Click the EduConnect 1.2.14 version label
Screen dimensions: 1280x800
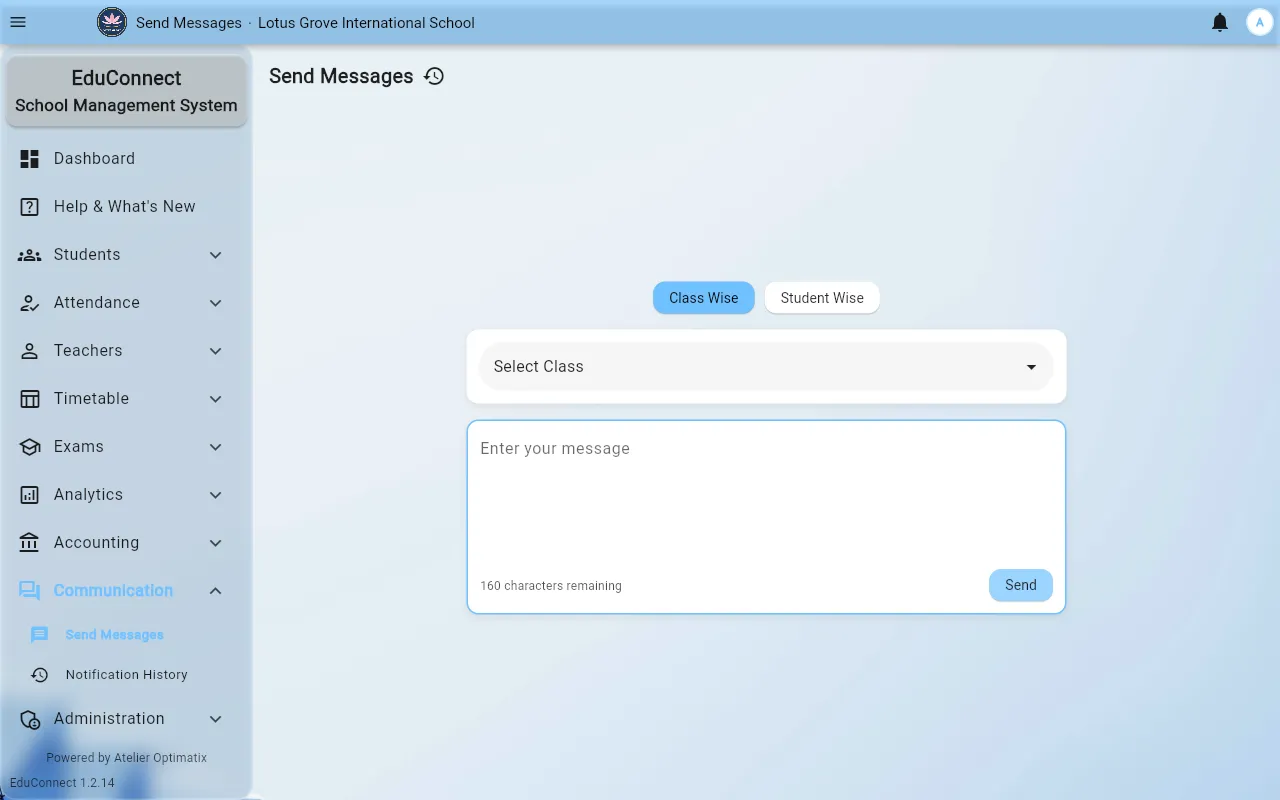(62, 783)
